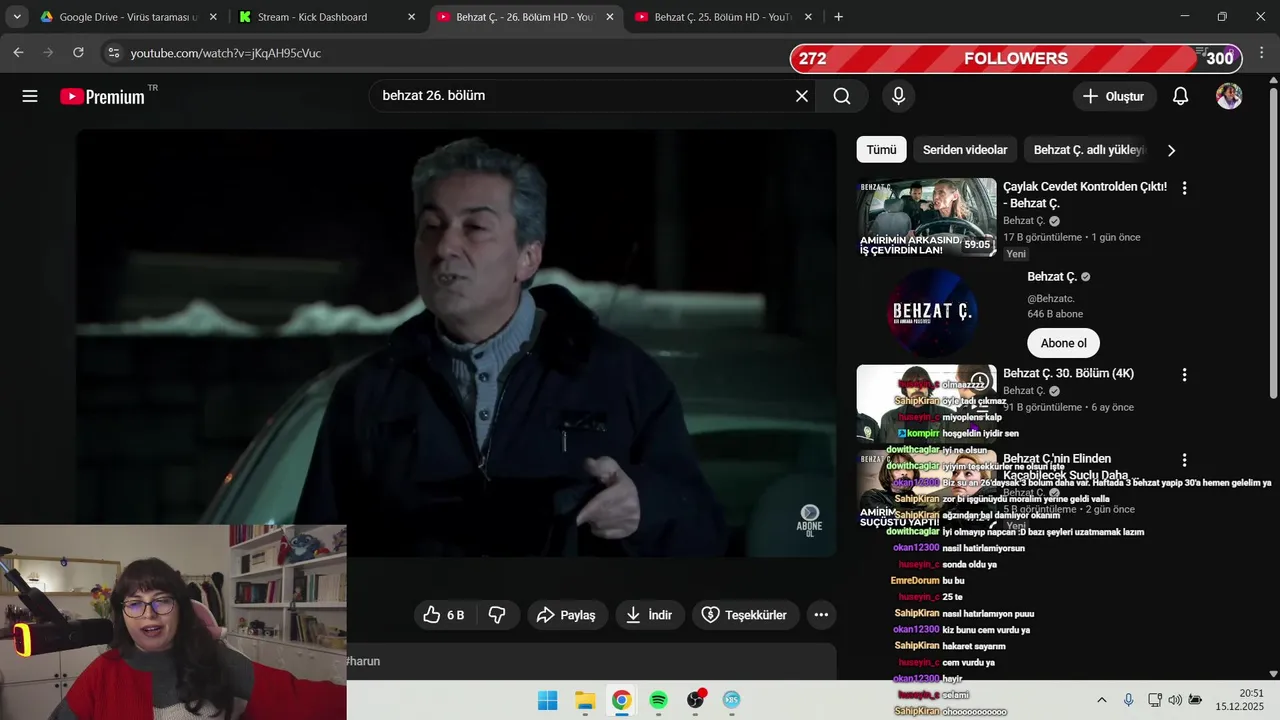Open the account avatar menu
The height and width of the screenshot is (720, 1280).
pos(1229,96)
